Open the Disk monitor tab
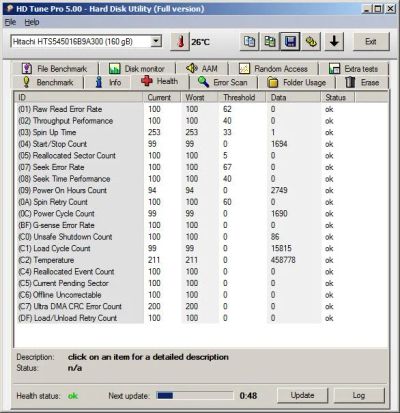400x413 pixels. pos(137,69)
